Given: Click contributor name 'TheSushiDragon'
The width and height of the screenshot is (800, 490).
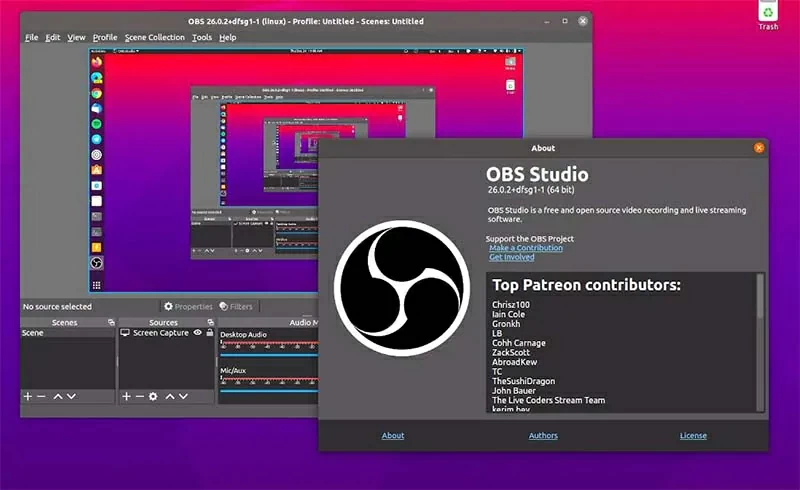Looking at the screenshot, I should pos(523,381).
